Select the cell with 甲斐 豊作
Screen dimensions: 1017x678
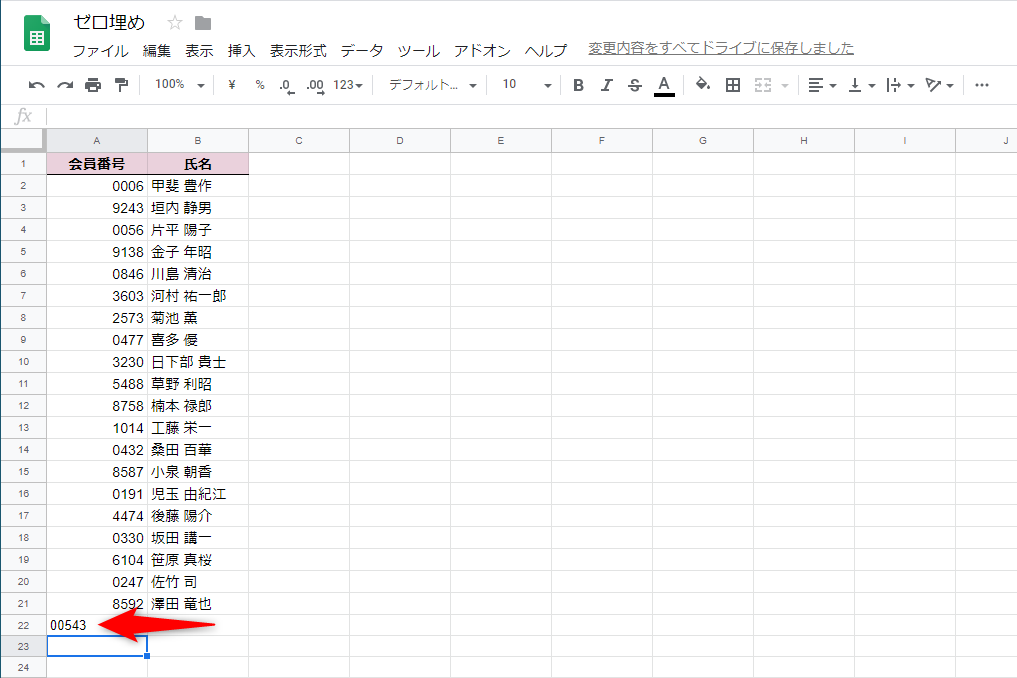pos(198,186)
